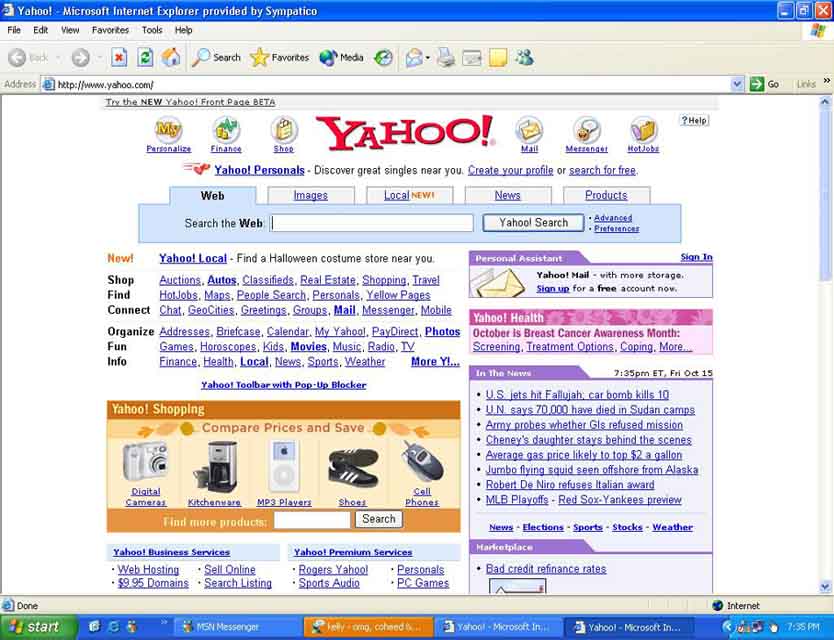Click the Digital Cameras product thumbnail

point(145,461)
